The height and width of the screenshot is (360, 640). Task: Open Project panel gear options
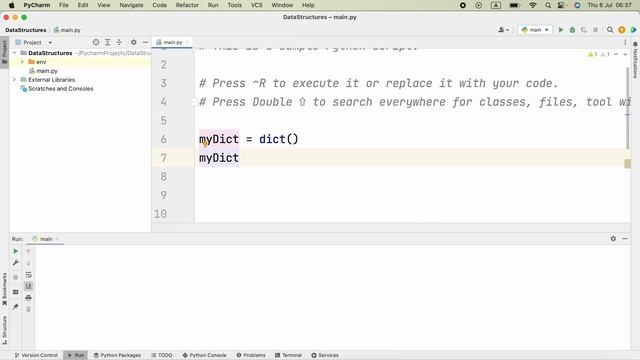133,42
